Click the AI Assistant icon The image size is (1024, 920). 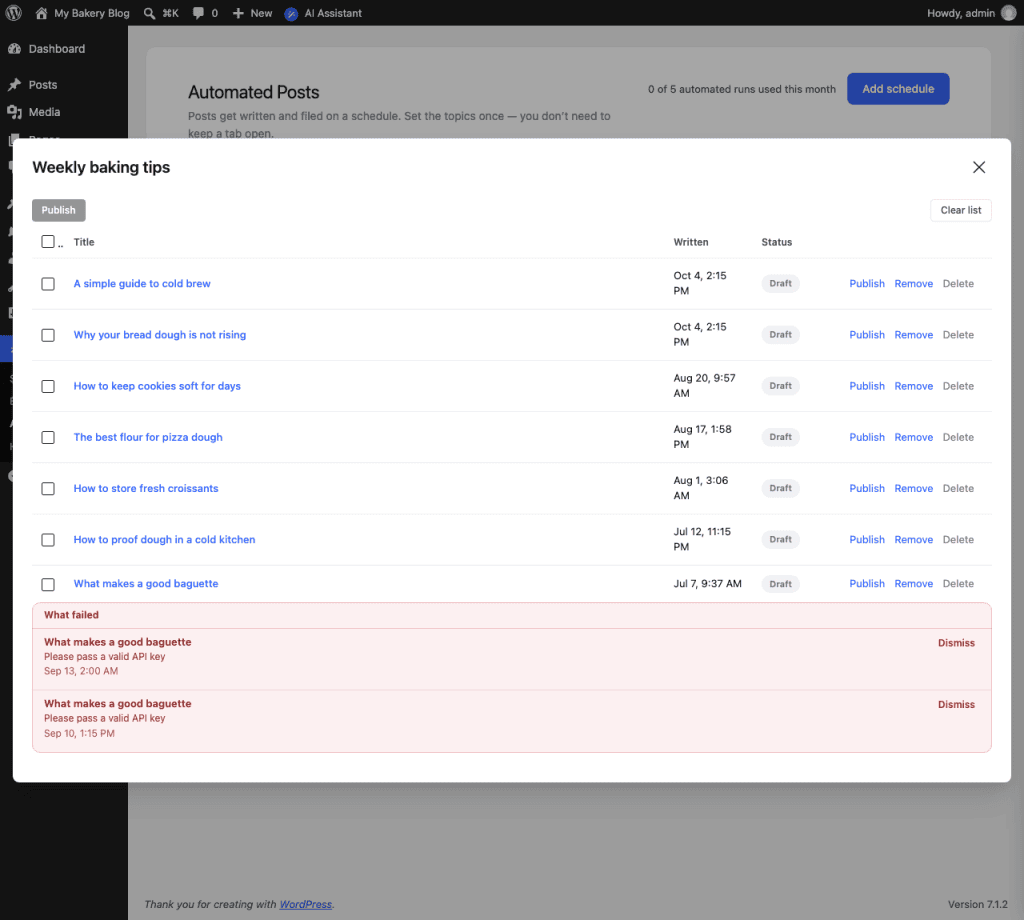pyautogui.click(x=291, y=14)
